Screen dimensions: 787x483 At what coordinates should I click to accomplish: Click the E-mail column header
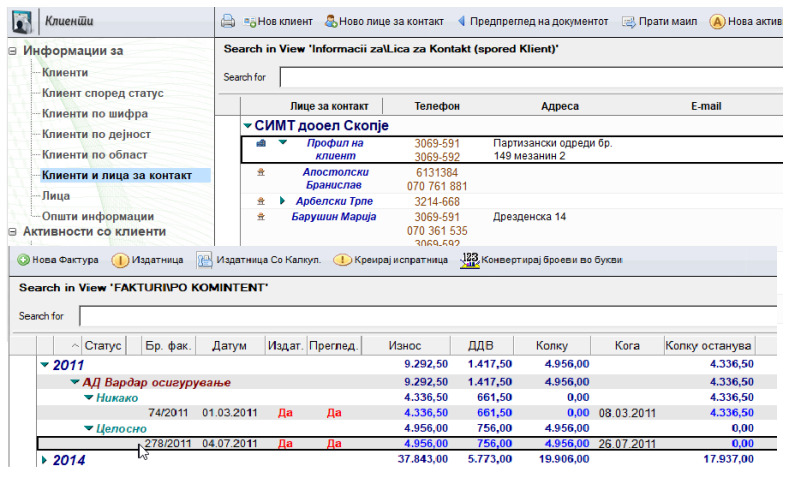pos(706,106)
